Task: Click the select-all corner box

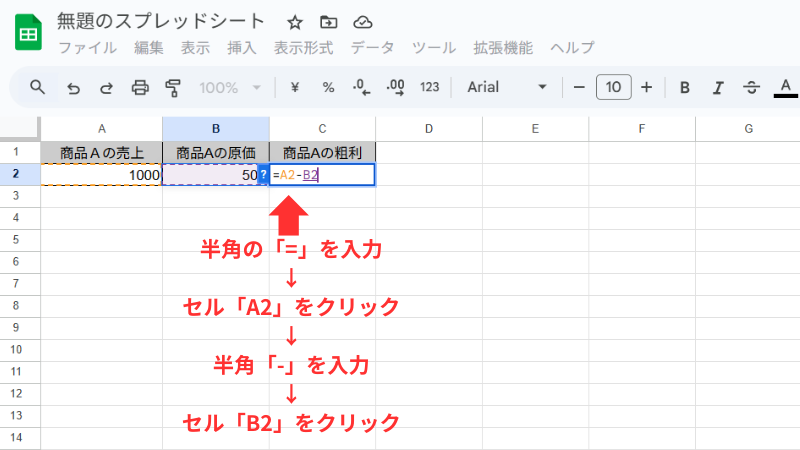Action: pyautogui.click(x=19, y=128)
